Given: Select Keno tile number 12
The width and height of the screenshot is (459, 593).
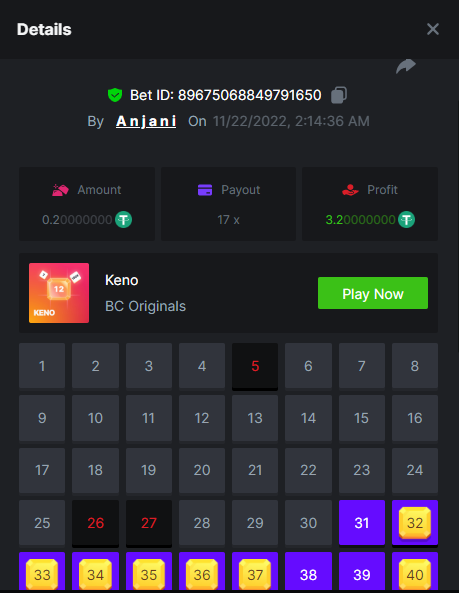Looking at the screenshot, I should 202,418.
